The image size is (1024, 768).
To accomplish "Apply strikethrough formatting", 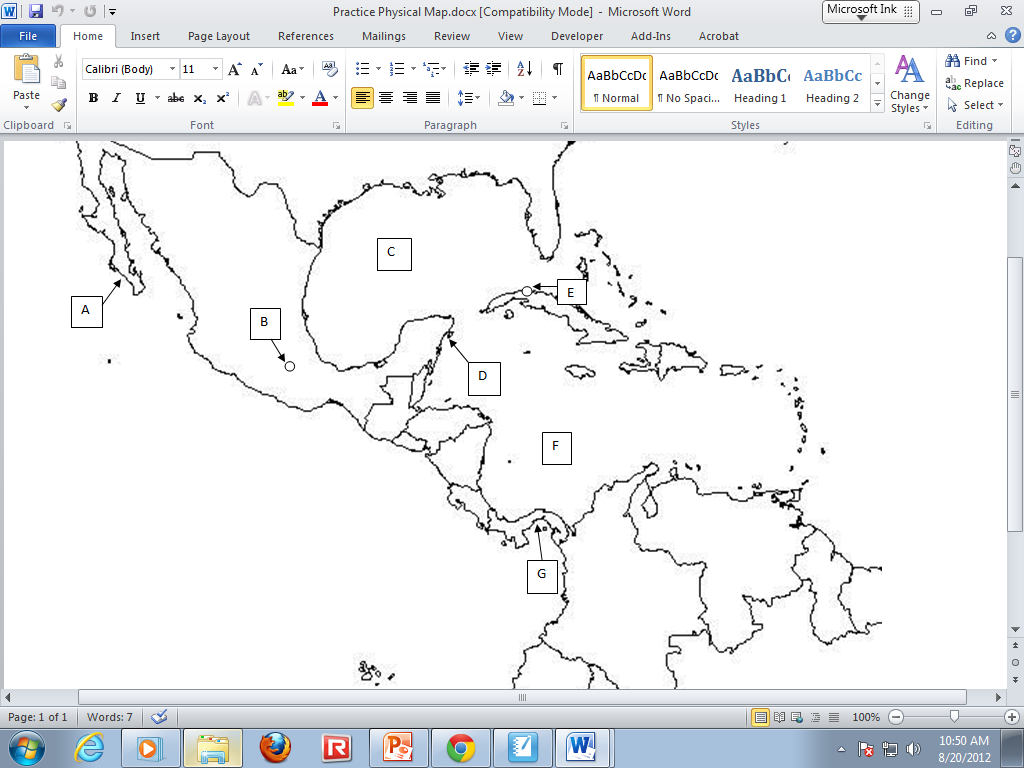I will tap(176, 98).
